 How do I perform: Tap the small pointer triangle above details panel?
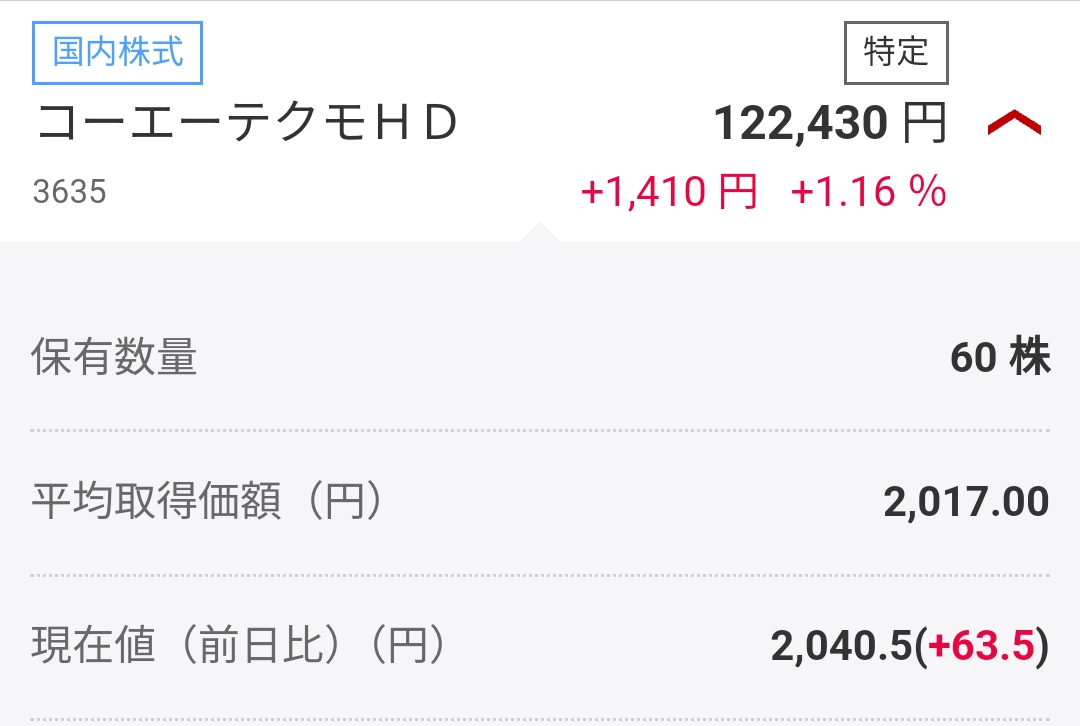(x=539, y=232)
